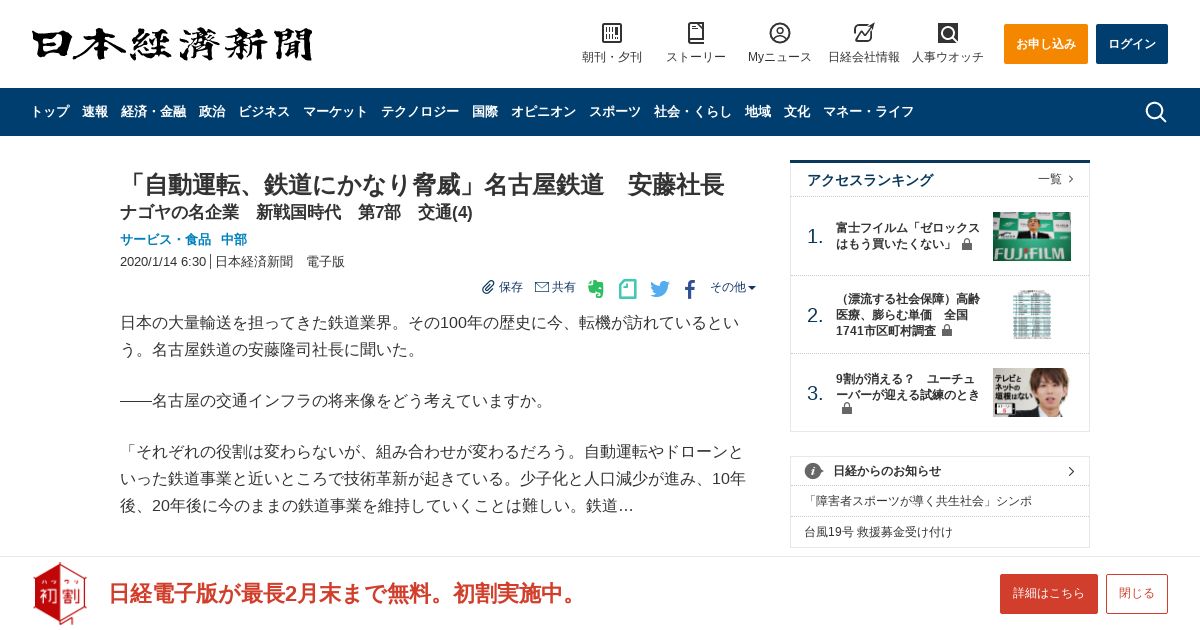Click the アクセスランキング heading
The width and height of the screenshot is (1200, 630).
tap(870, 180)
